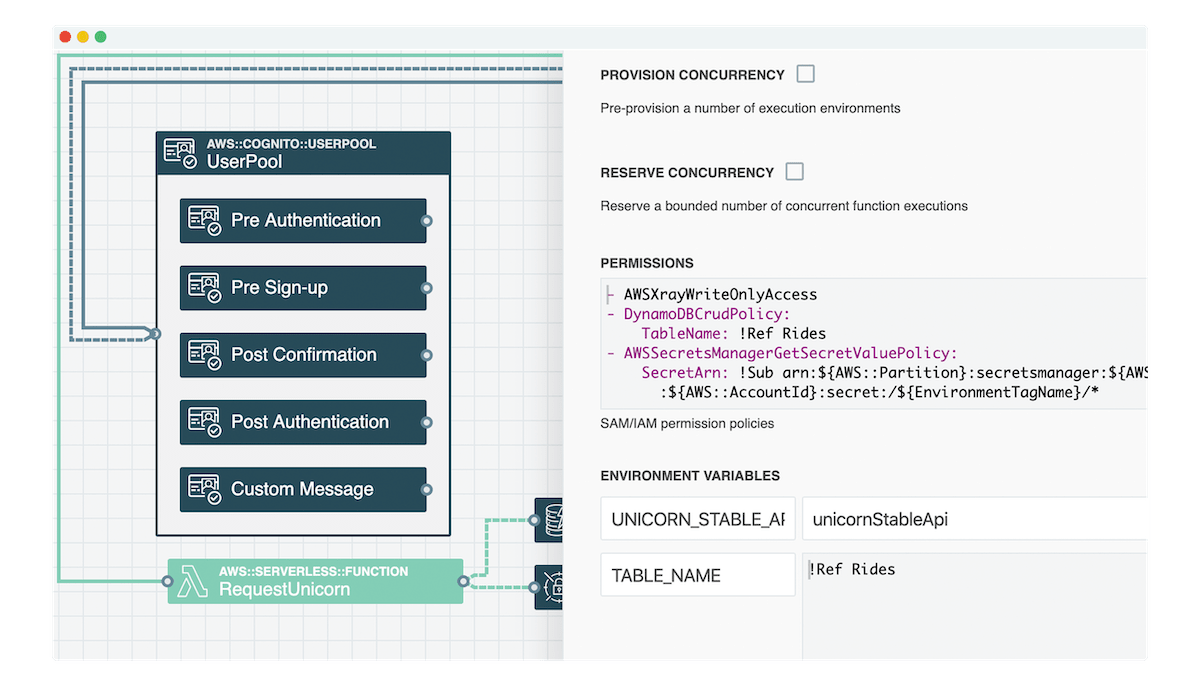Click the UserPool Cognito resource icon
The width and height of the screenshot is (1200, 698).
click(x=181, y=153)
